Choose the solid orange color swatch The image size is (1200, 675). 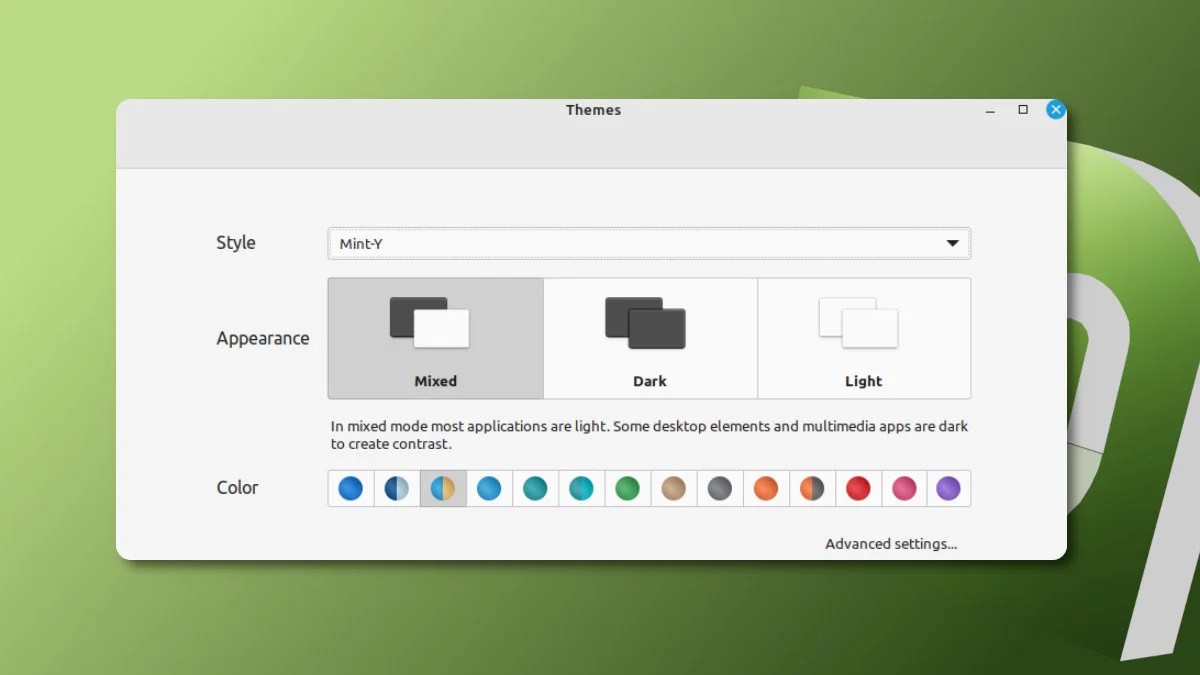[766, 488]
